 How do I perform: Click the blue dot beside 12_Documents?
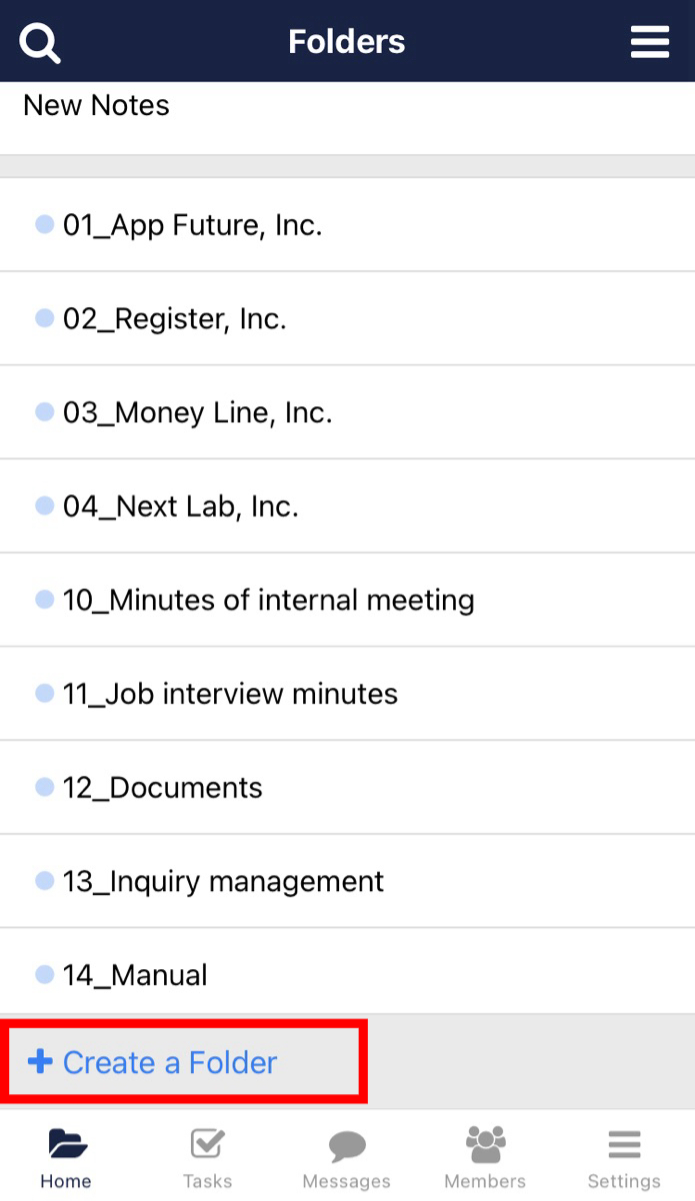tap(44, 788)
